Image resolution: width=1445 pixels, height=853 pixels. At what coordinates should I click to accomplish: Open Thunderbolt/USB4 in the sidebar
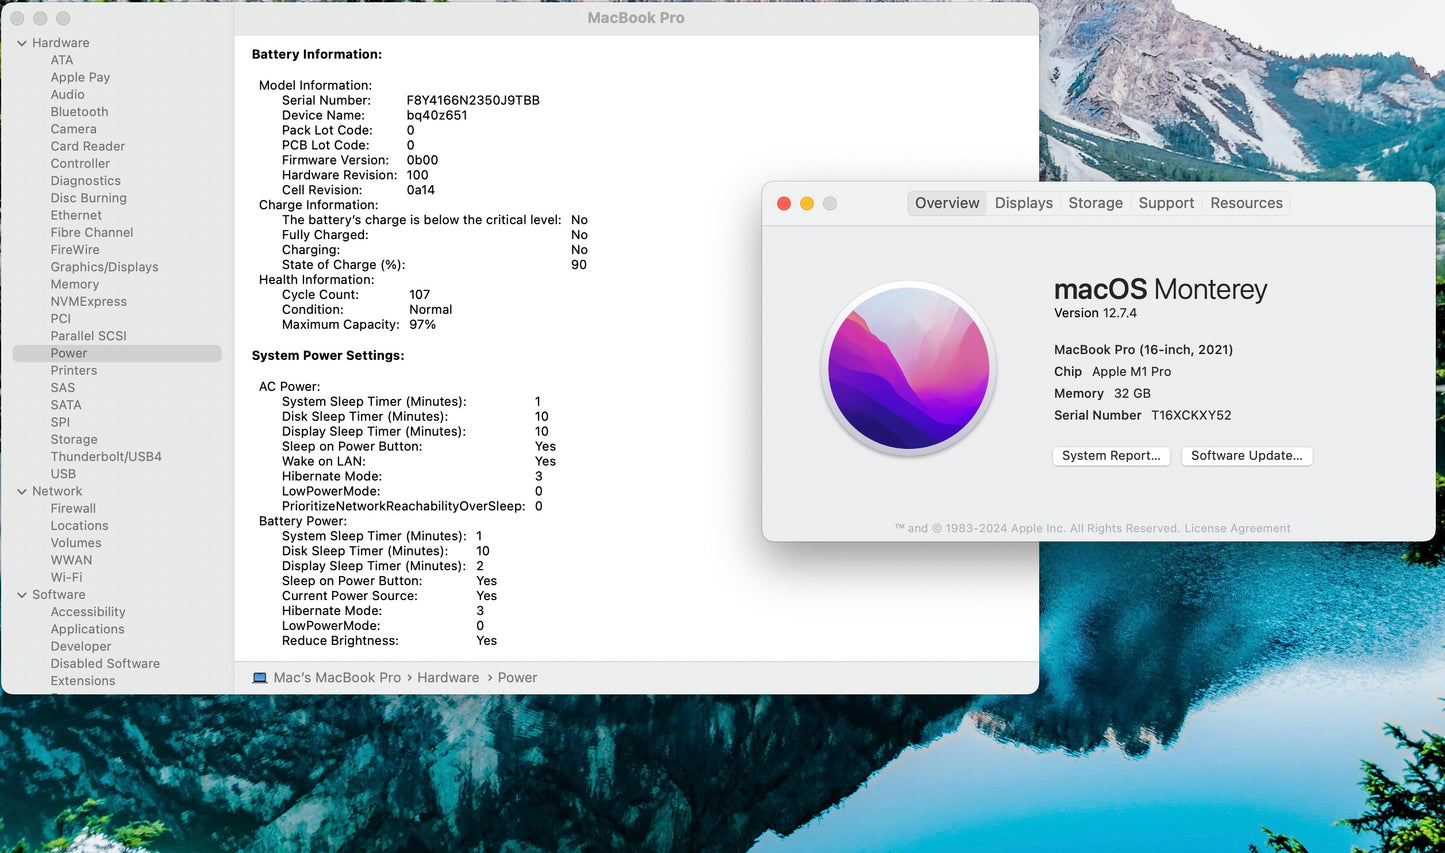(x=106, y=457)
